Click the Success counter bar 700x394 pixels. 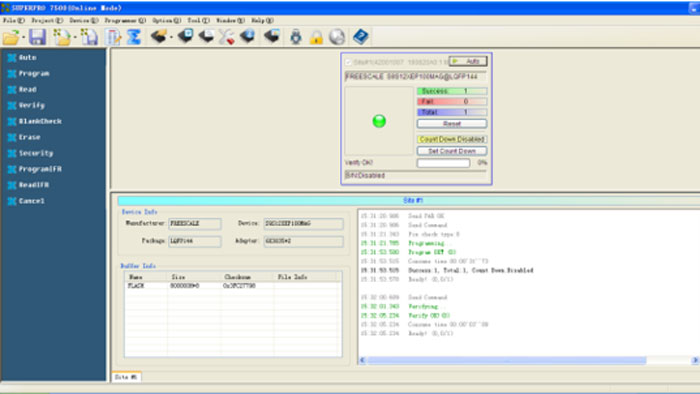point(452,91)
